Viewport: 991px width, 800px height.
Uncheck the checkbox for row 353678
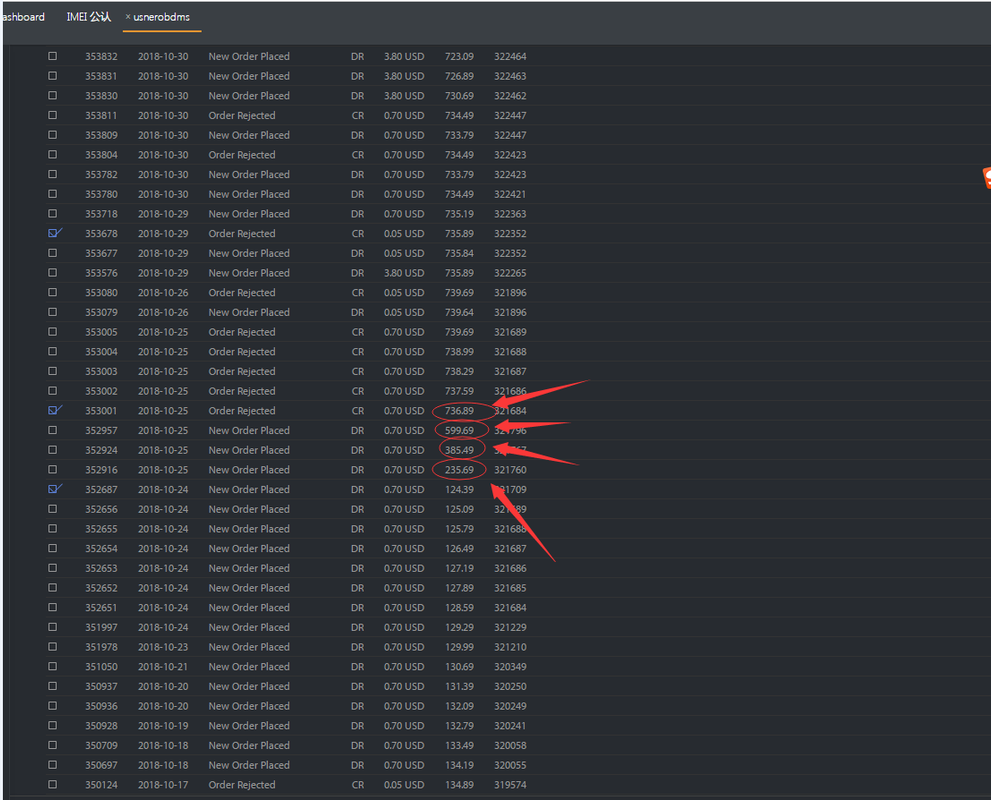pos(54,233)
